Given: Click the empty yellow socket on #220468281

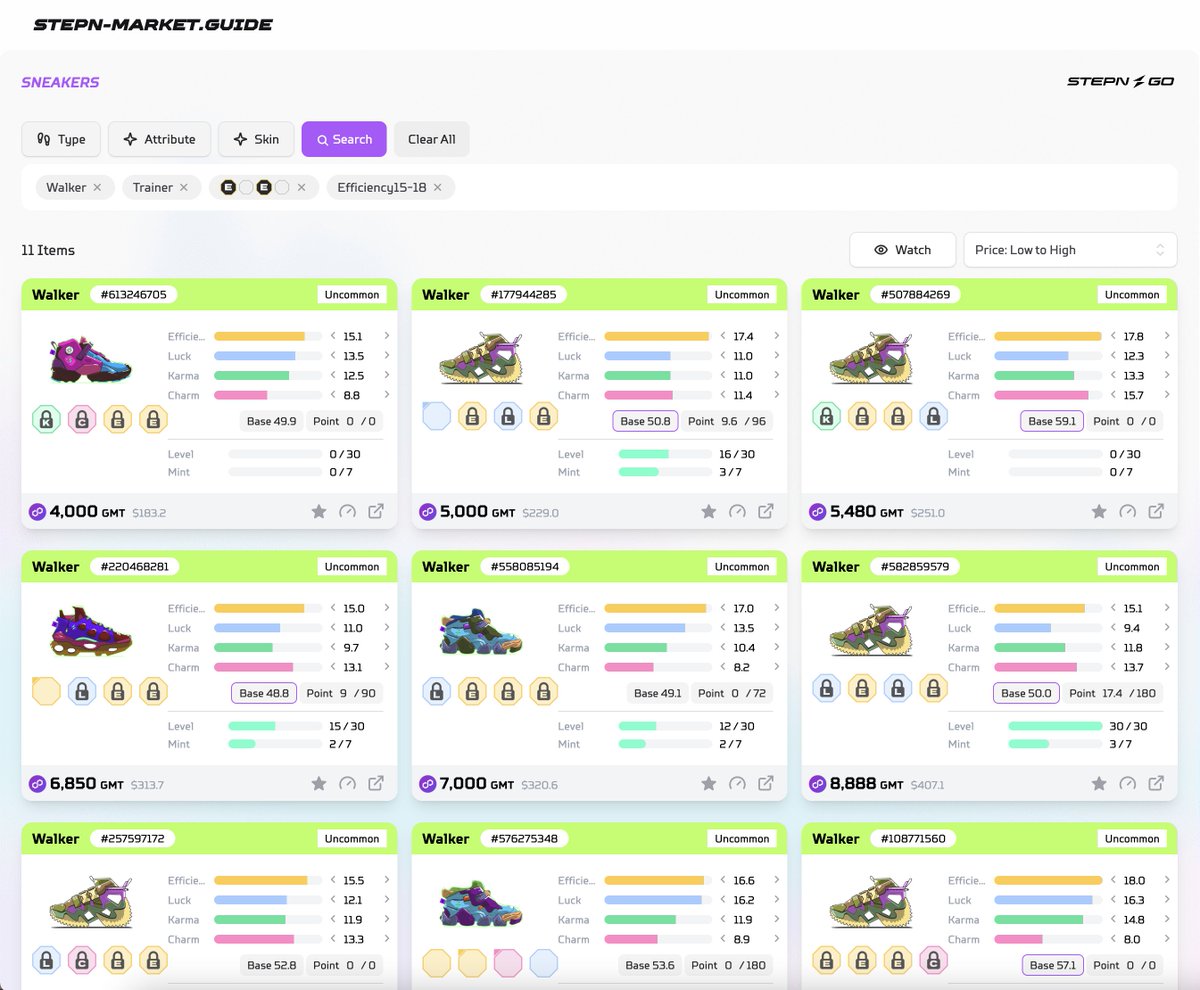Looking at the screenshot, I should click(47, 691).
